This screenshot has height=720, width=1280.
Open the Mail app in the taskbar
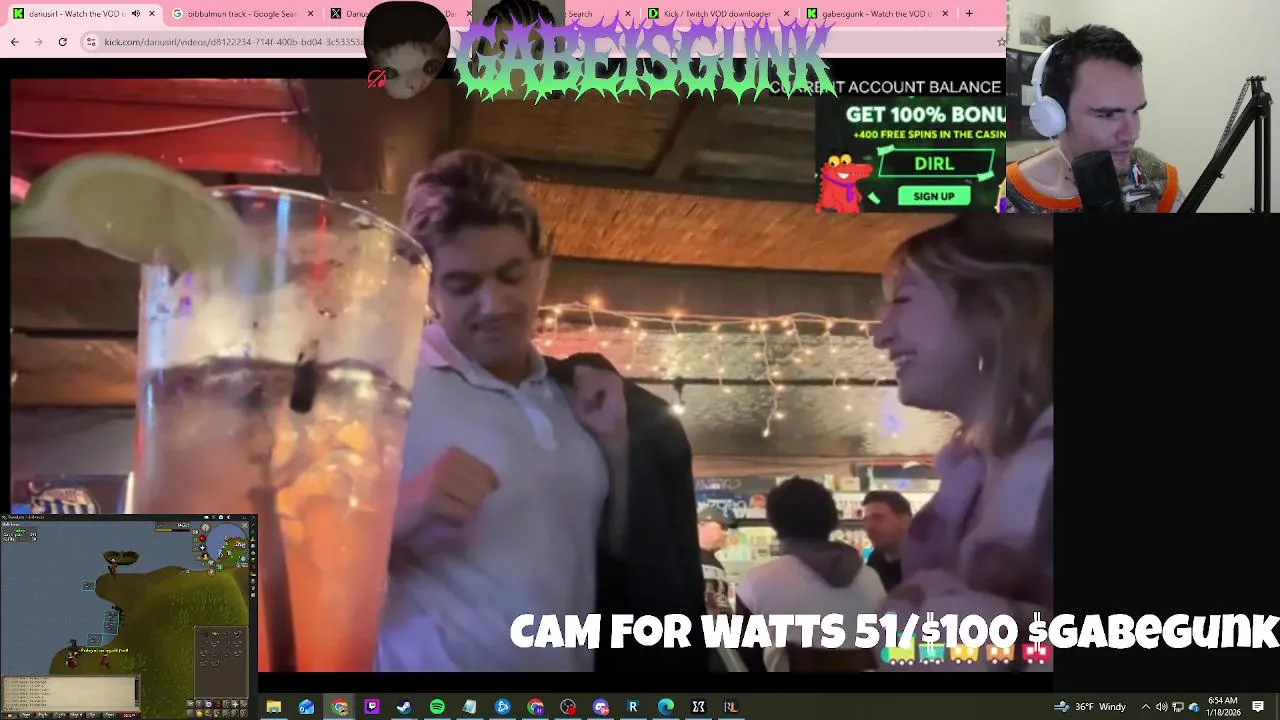pos(306,707)
